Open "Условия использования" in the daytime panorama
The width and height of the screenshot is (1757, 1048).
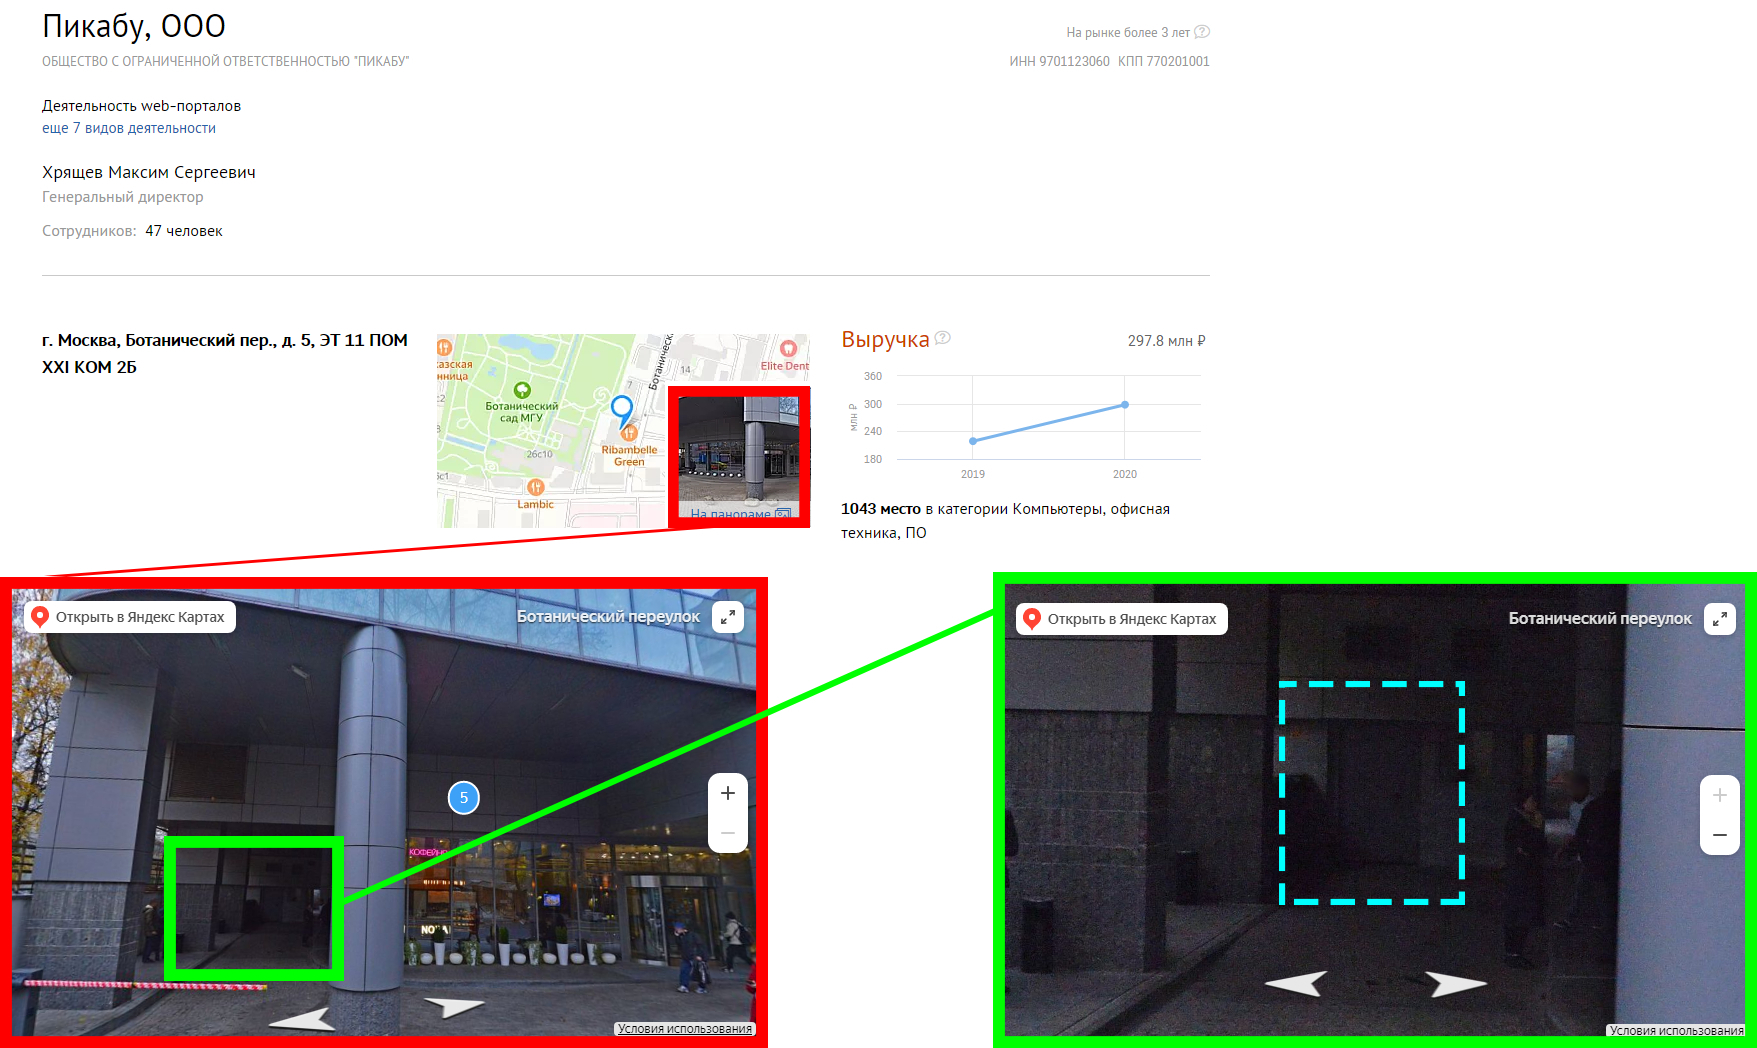[685, 1029]
